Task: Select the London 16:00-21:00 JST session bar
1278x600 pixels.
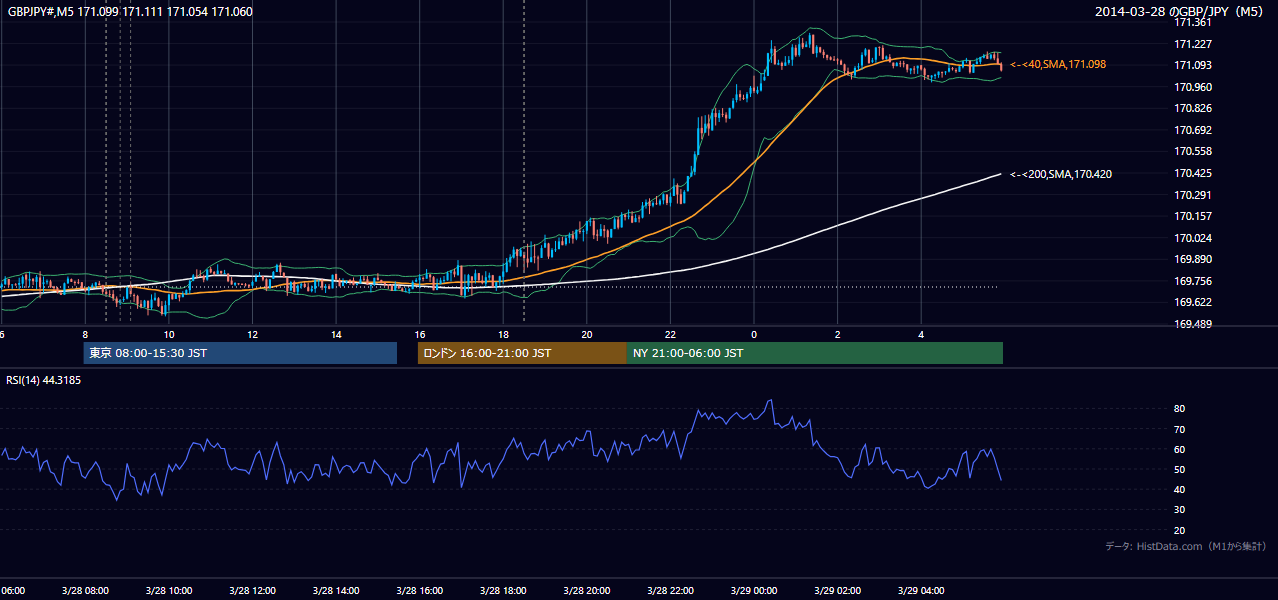Action: pos(522,353)
